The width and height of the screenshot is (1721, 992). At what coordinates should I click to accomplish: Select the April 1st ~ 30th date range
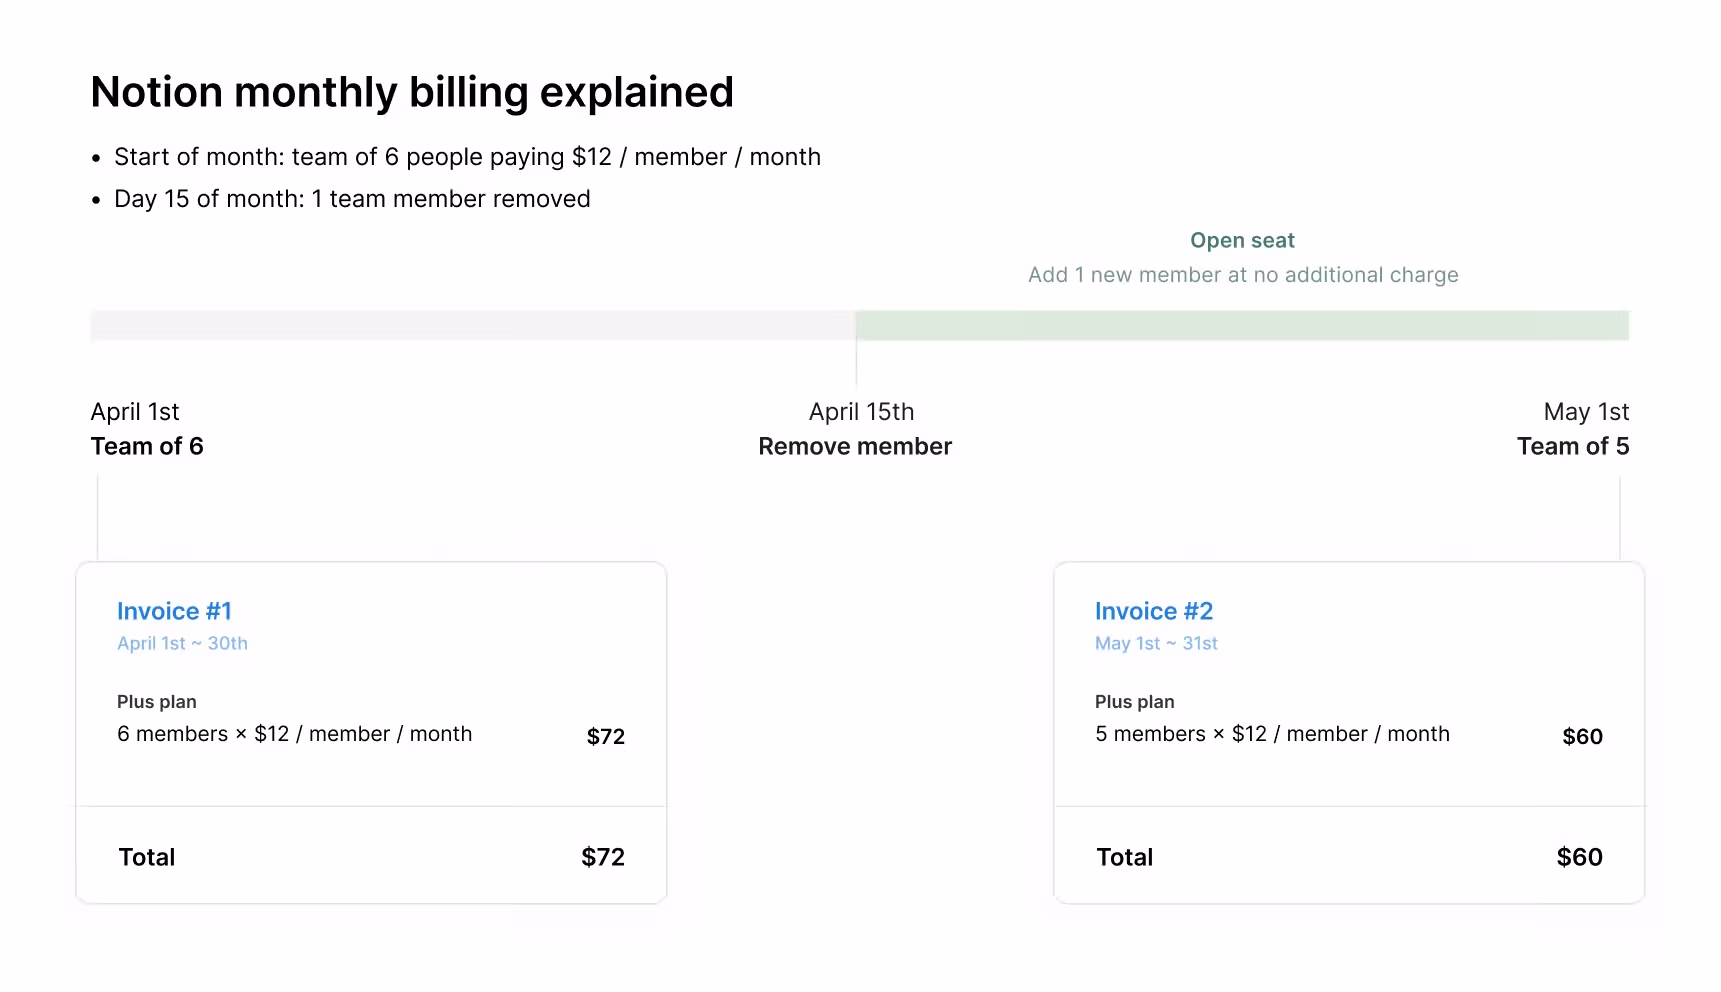tap(182, 643)
